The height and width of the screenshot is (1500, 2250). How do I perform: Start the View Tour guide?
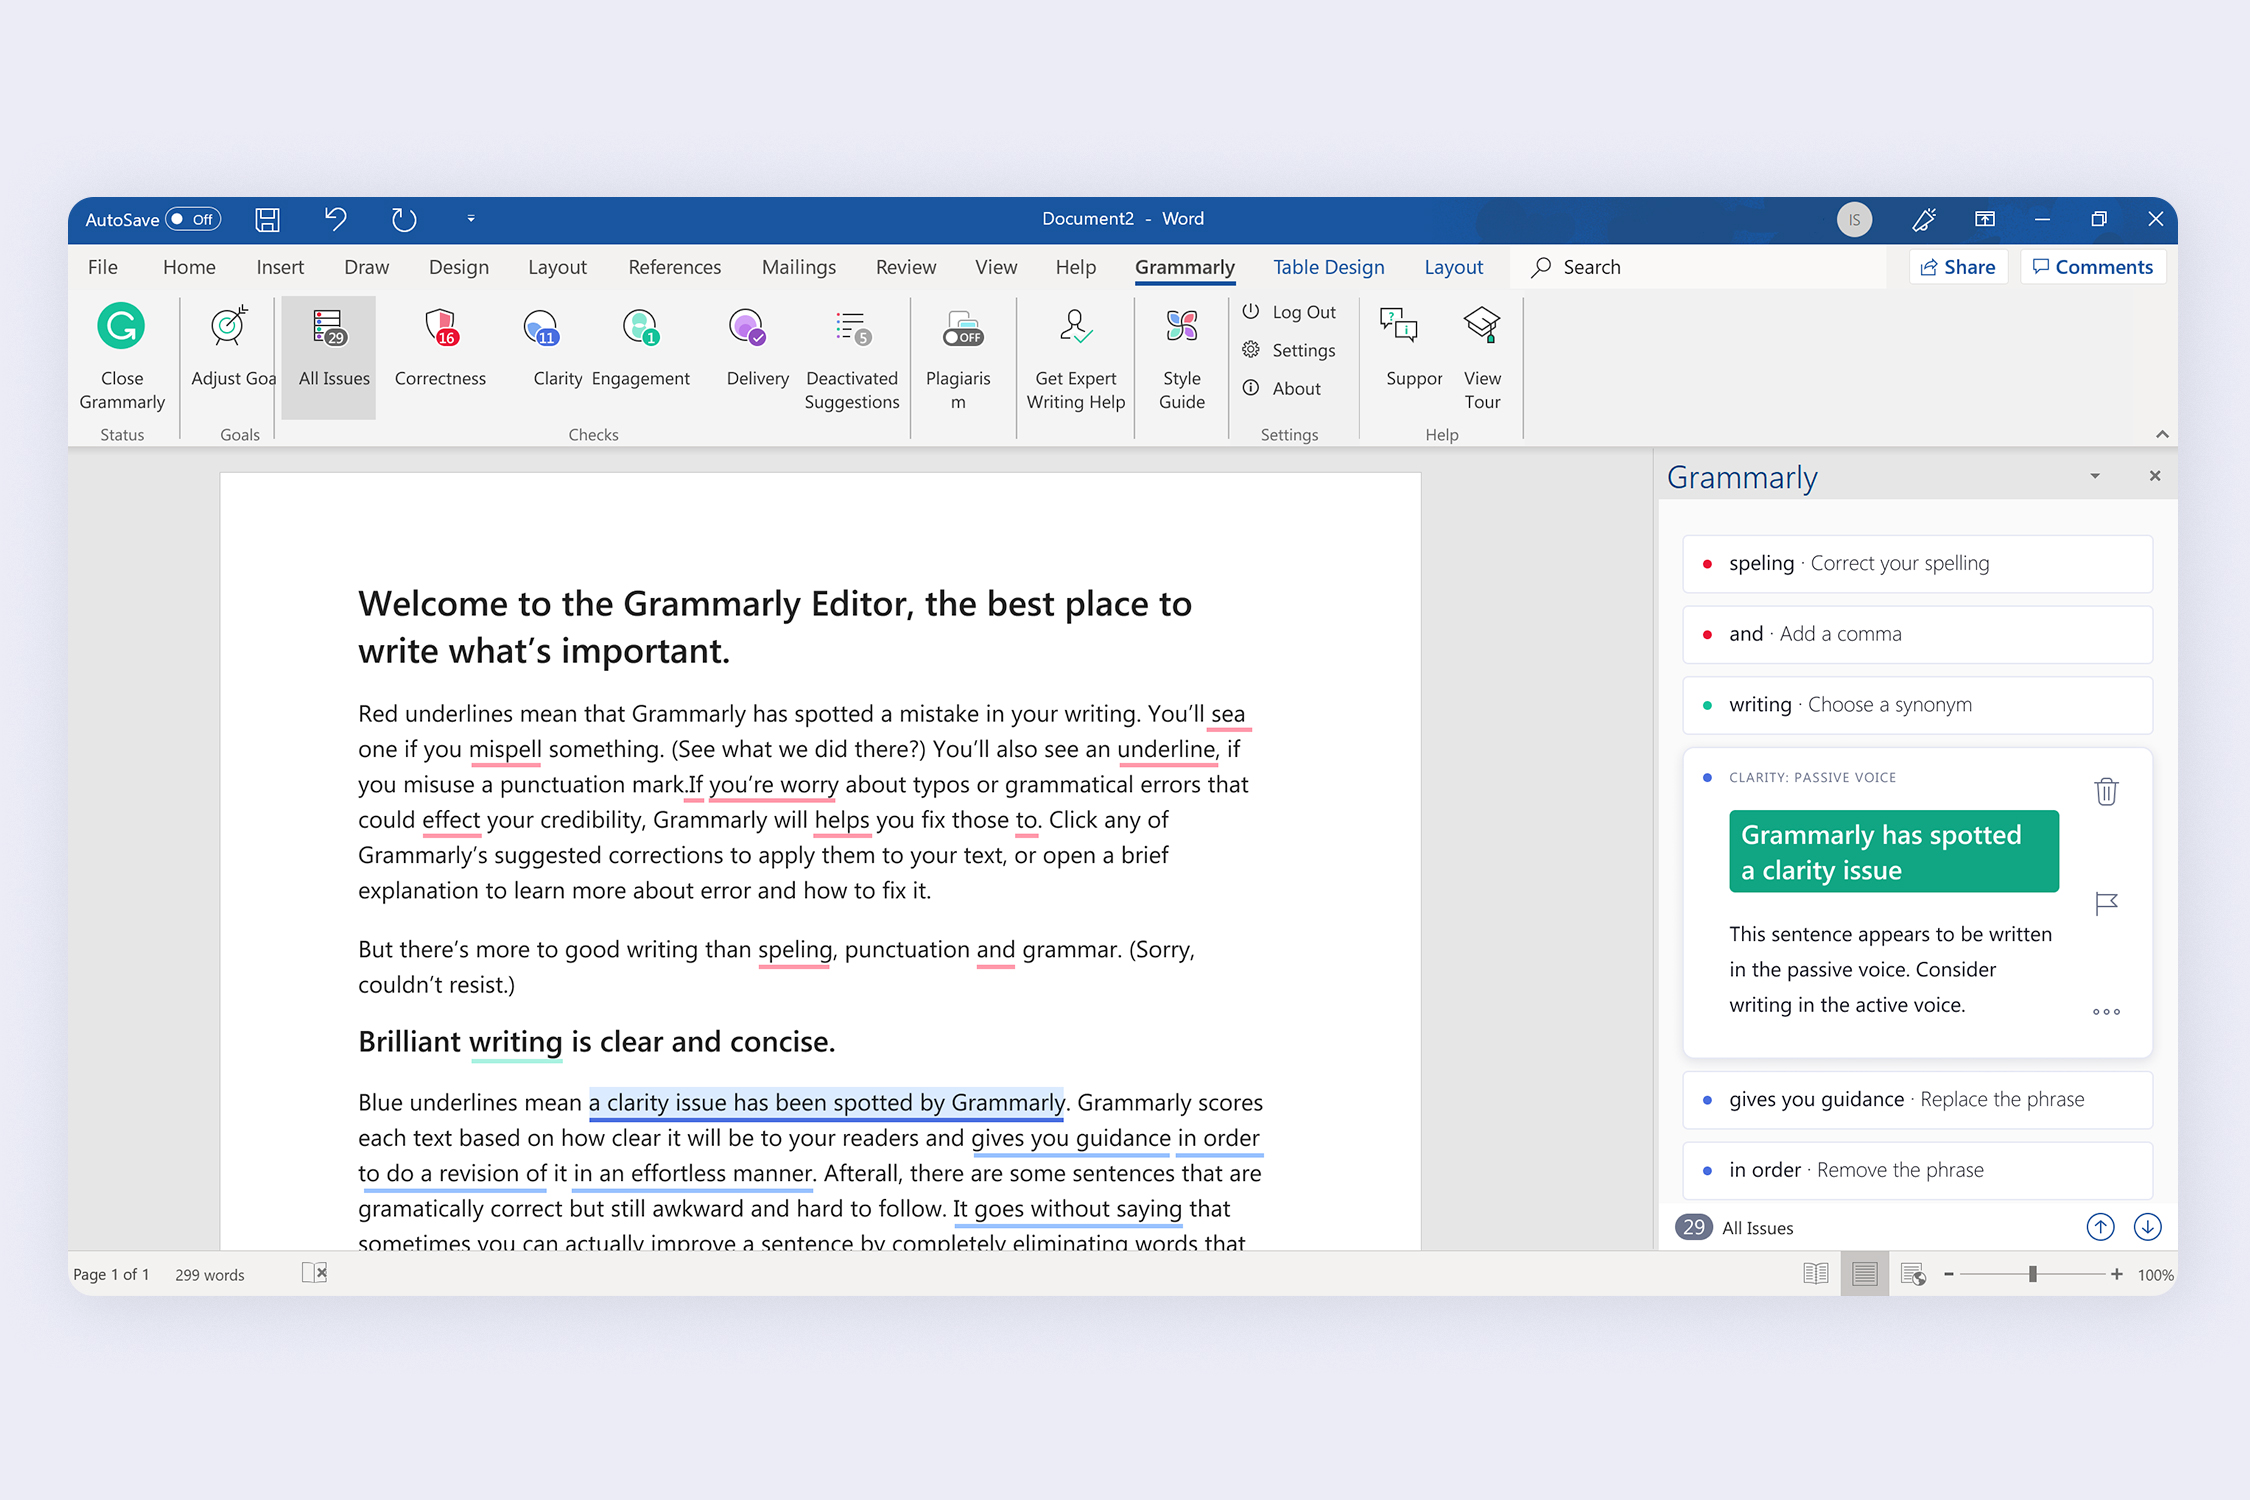pos(1482,358)
